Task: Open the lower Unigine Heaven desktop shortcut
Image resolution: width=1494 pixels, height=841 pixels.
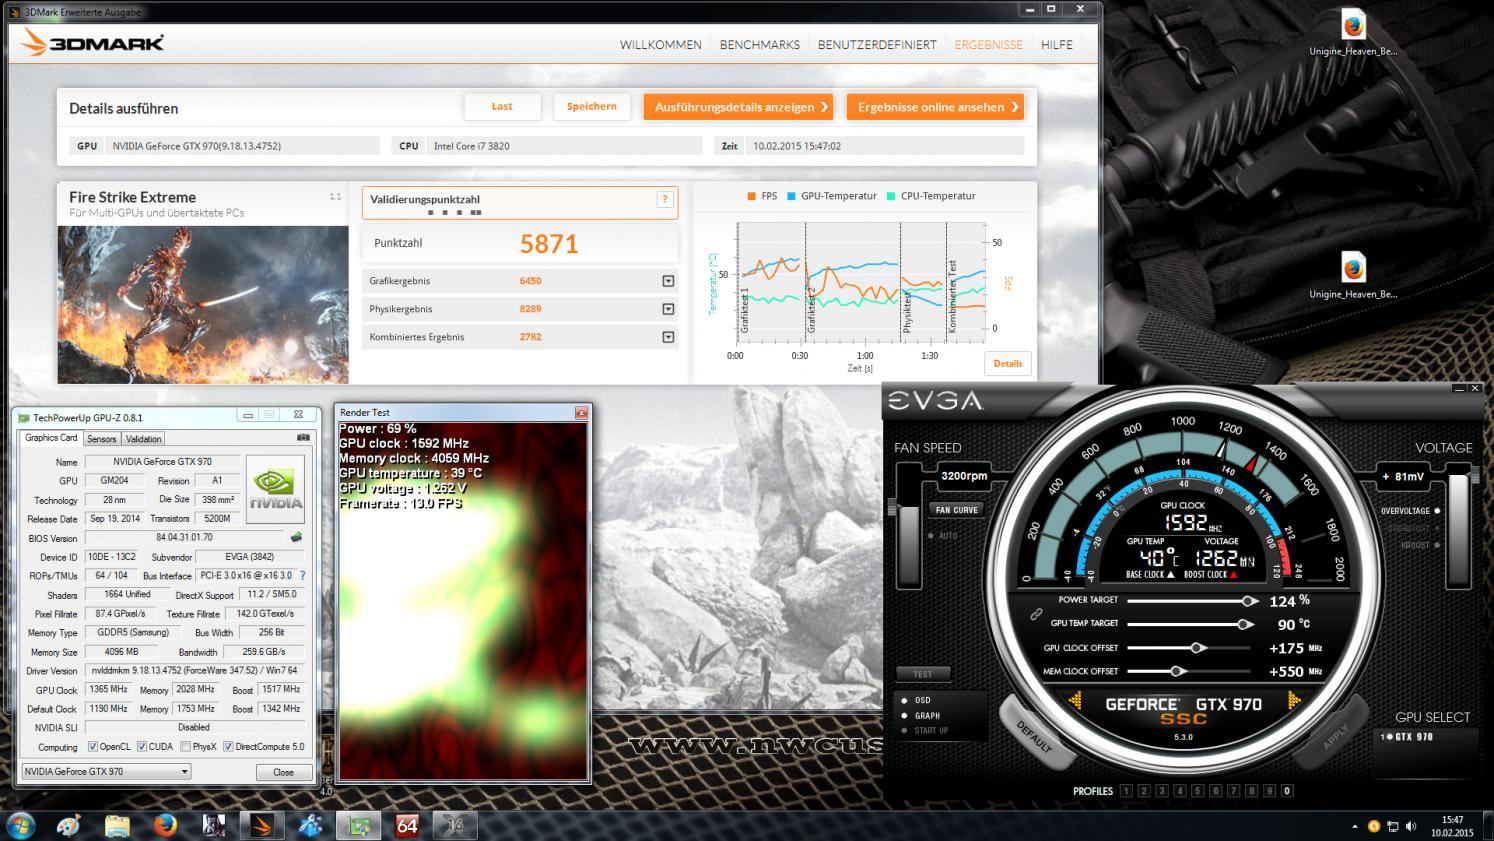Action: [1353, 276]
